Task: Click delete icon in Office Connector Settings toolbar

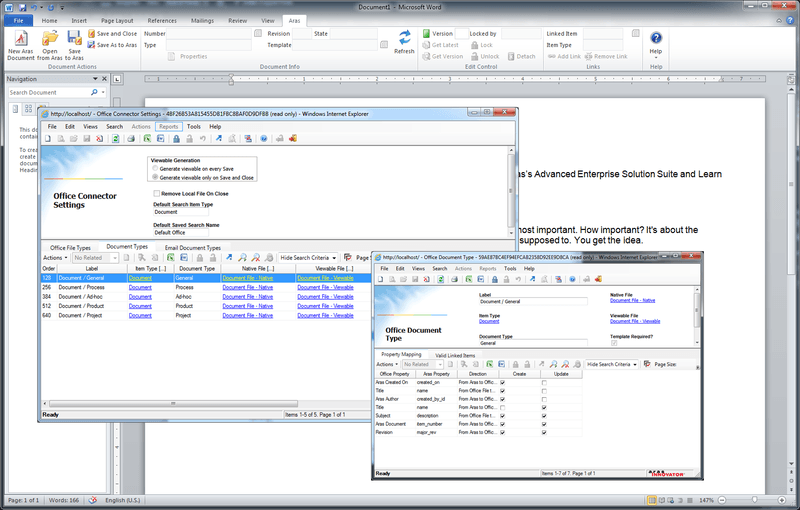Action: pyautogui.click(x=99, y=139)
